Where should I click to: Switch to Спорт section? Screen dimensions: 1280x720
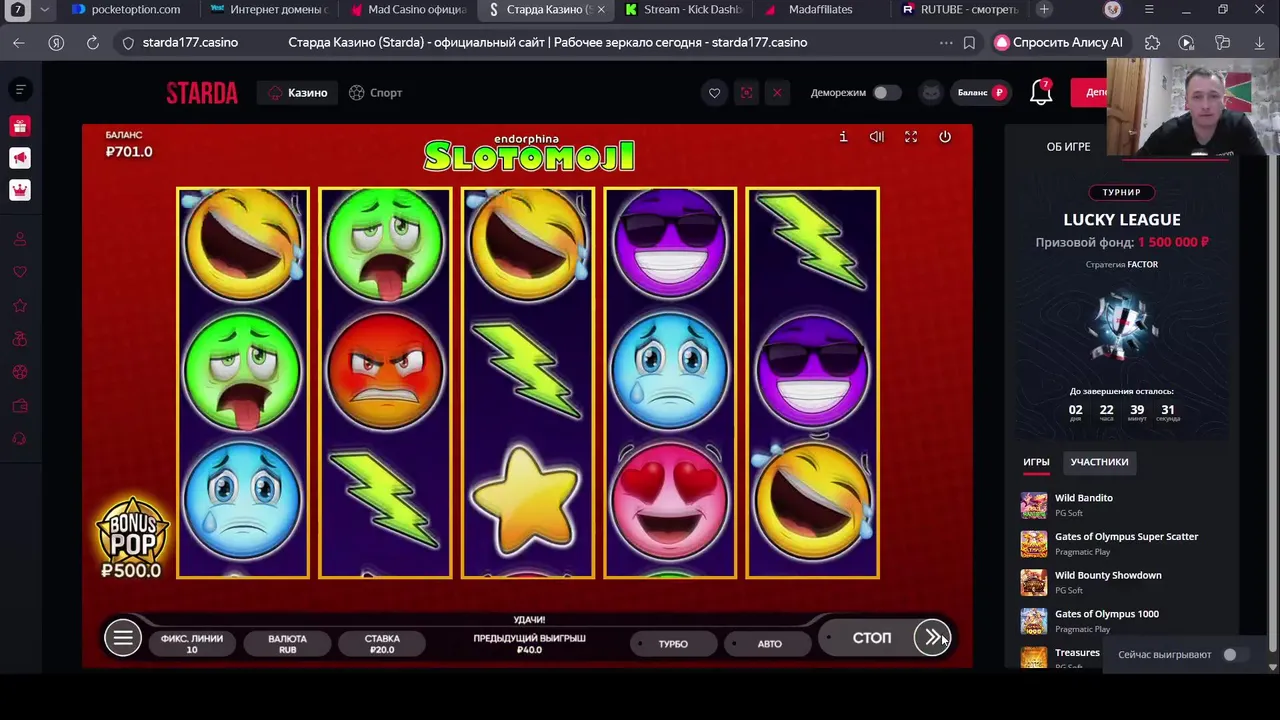[375, 93]
